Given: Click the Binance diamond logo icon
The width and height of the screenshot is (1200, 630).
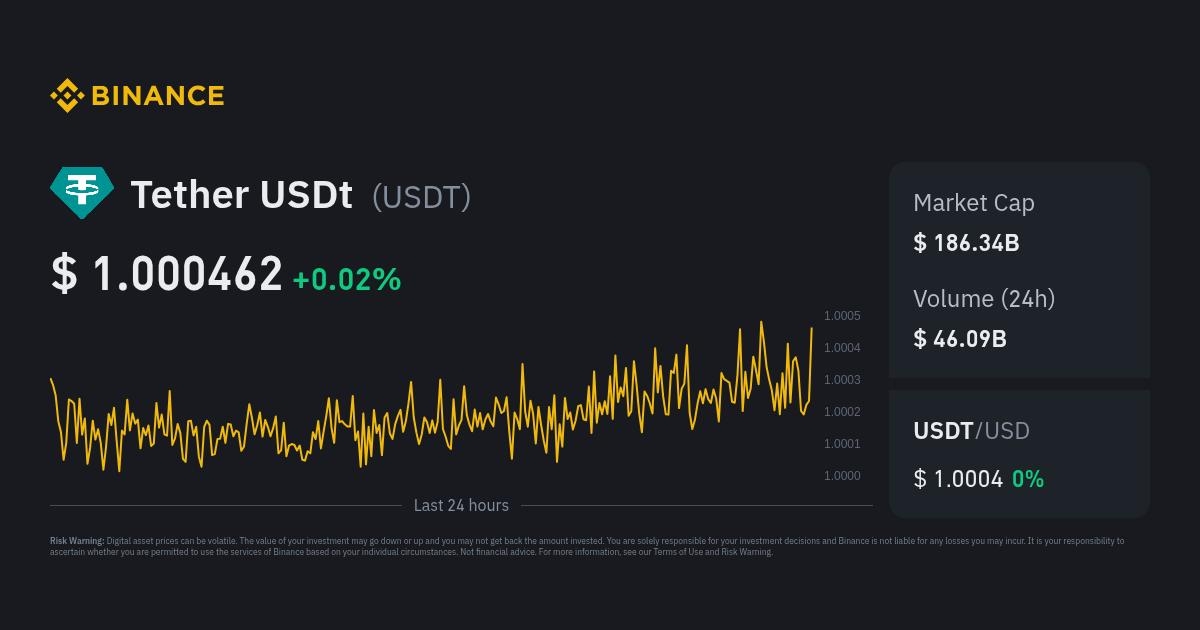Looking at the screenshot, I should 67,96.
